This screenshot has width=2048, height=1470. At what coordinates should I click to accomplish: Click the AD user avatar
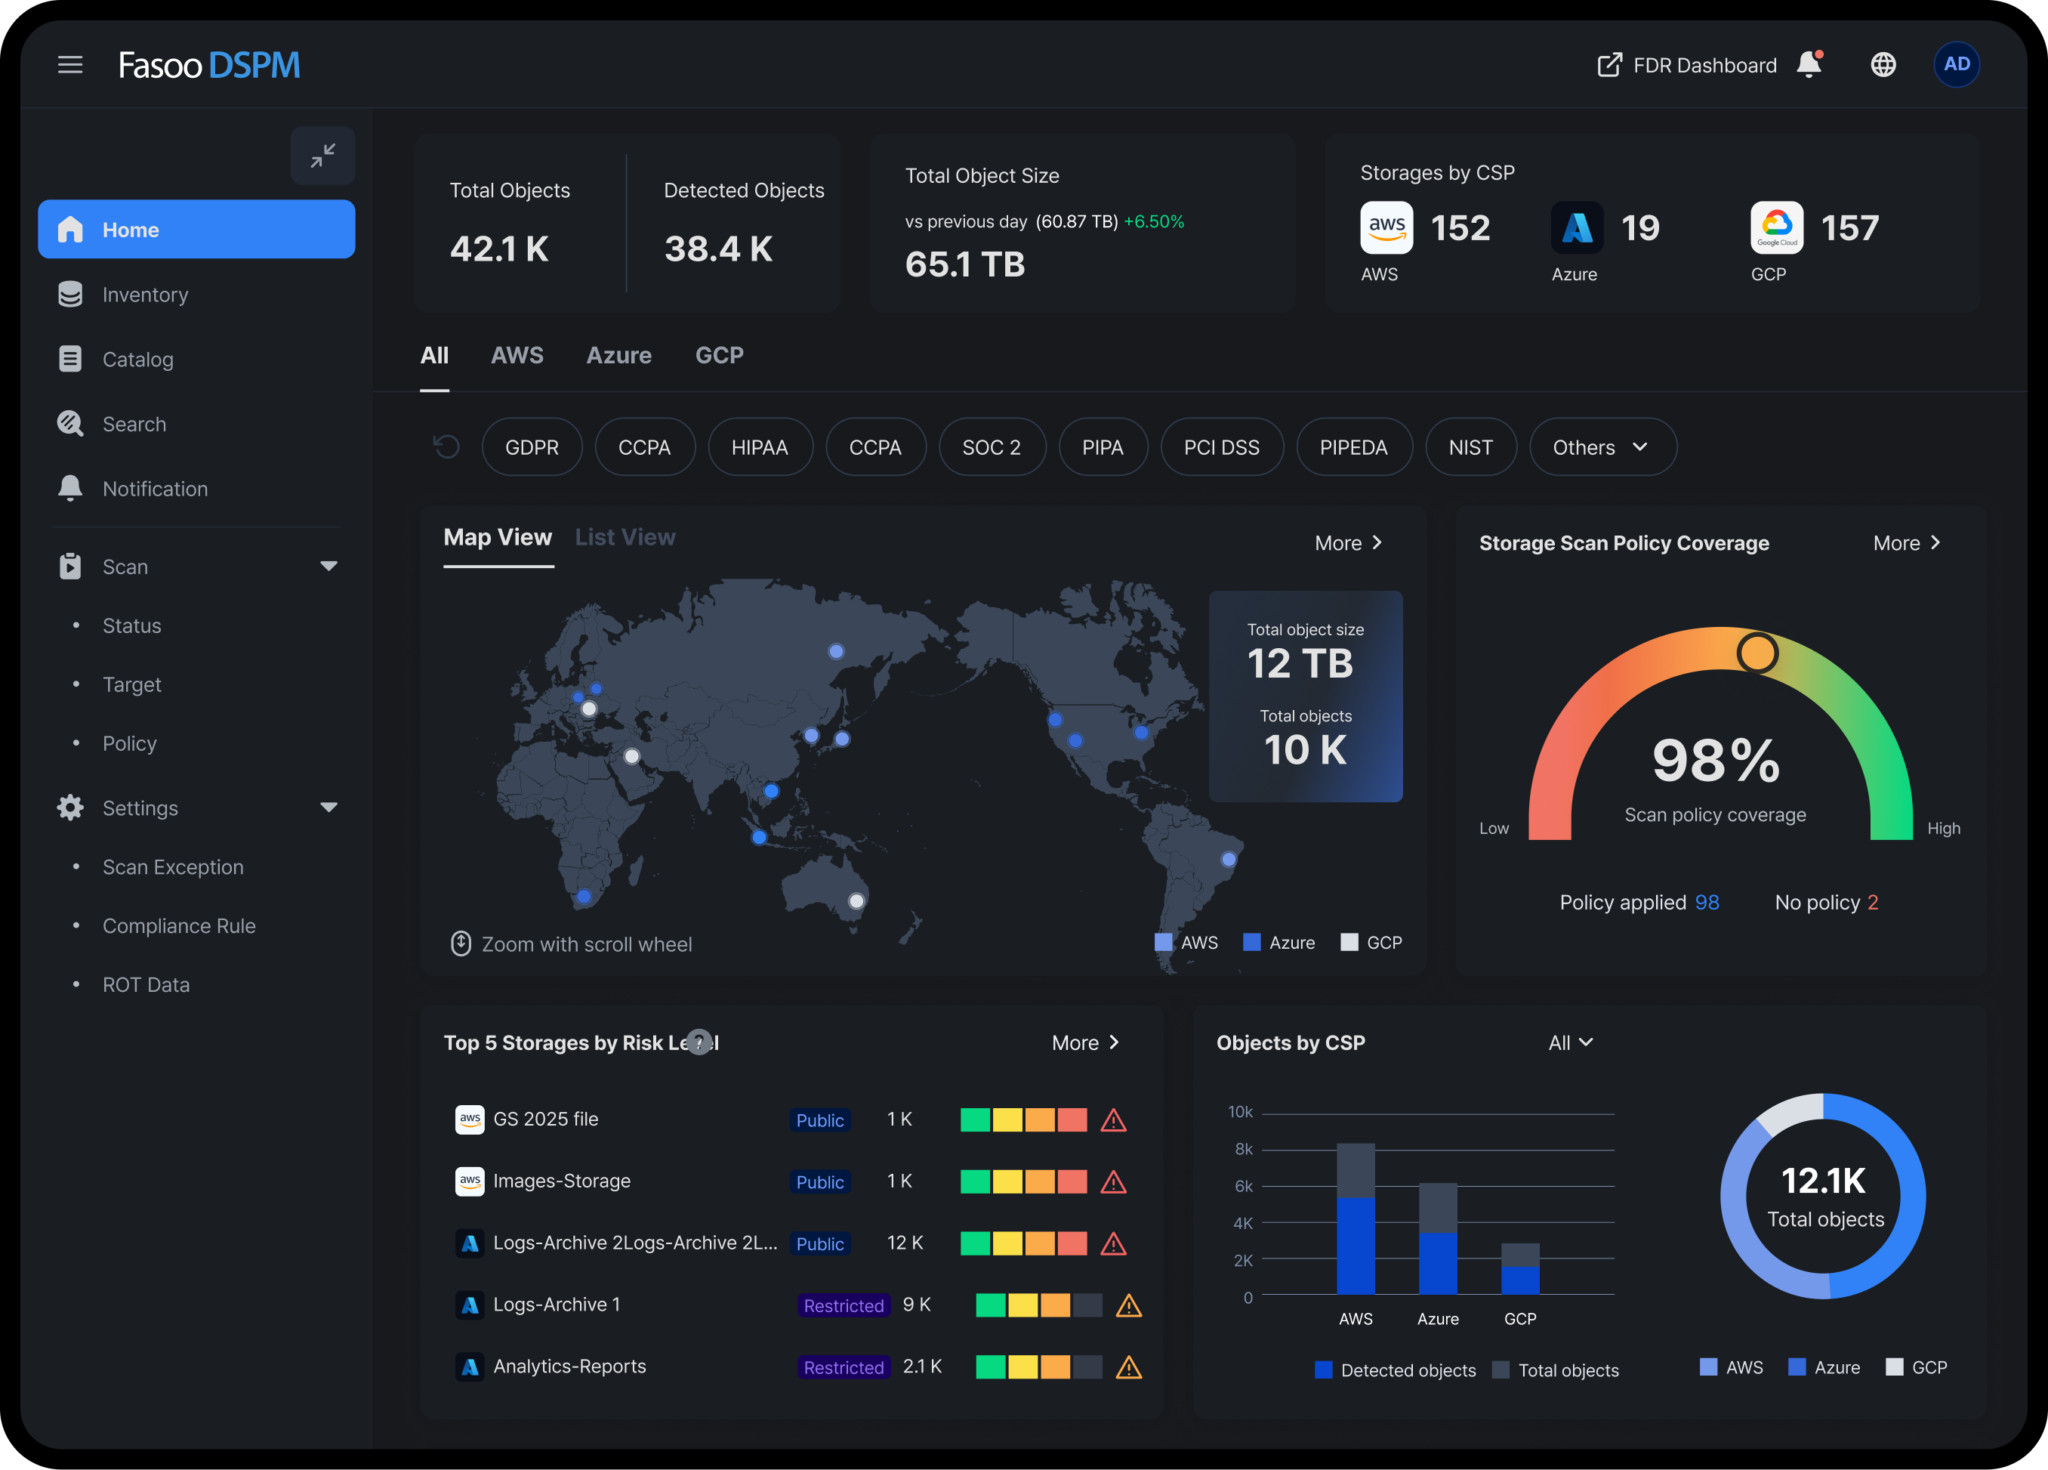1957,64
